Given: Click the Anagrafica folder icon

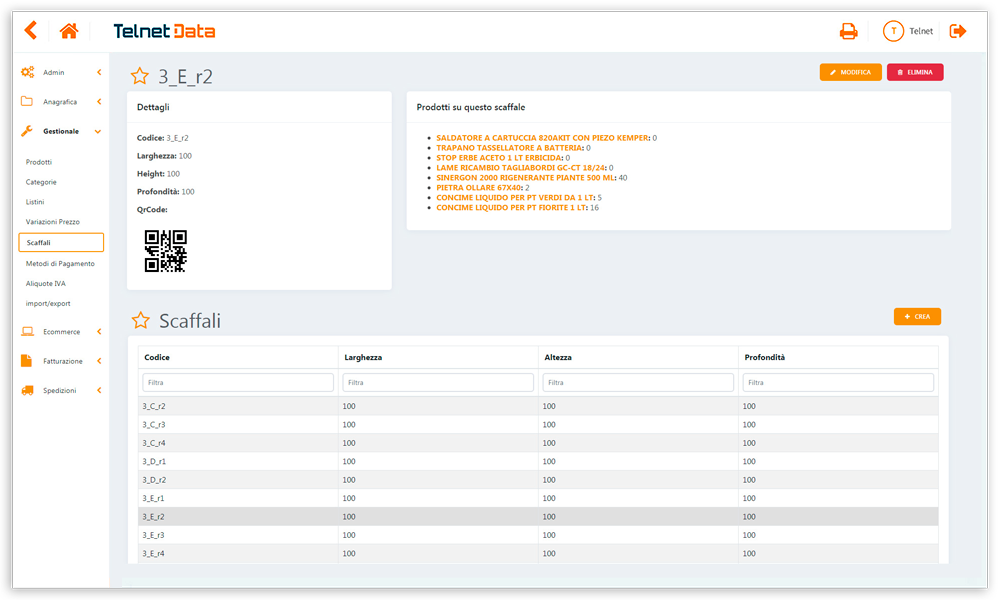Looking at the screenshot, I should (27, 101).
